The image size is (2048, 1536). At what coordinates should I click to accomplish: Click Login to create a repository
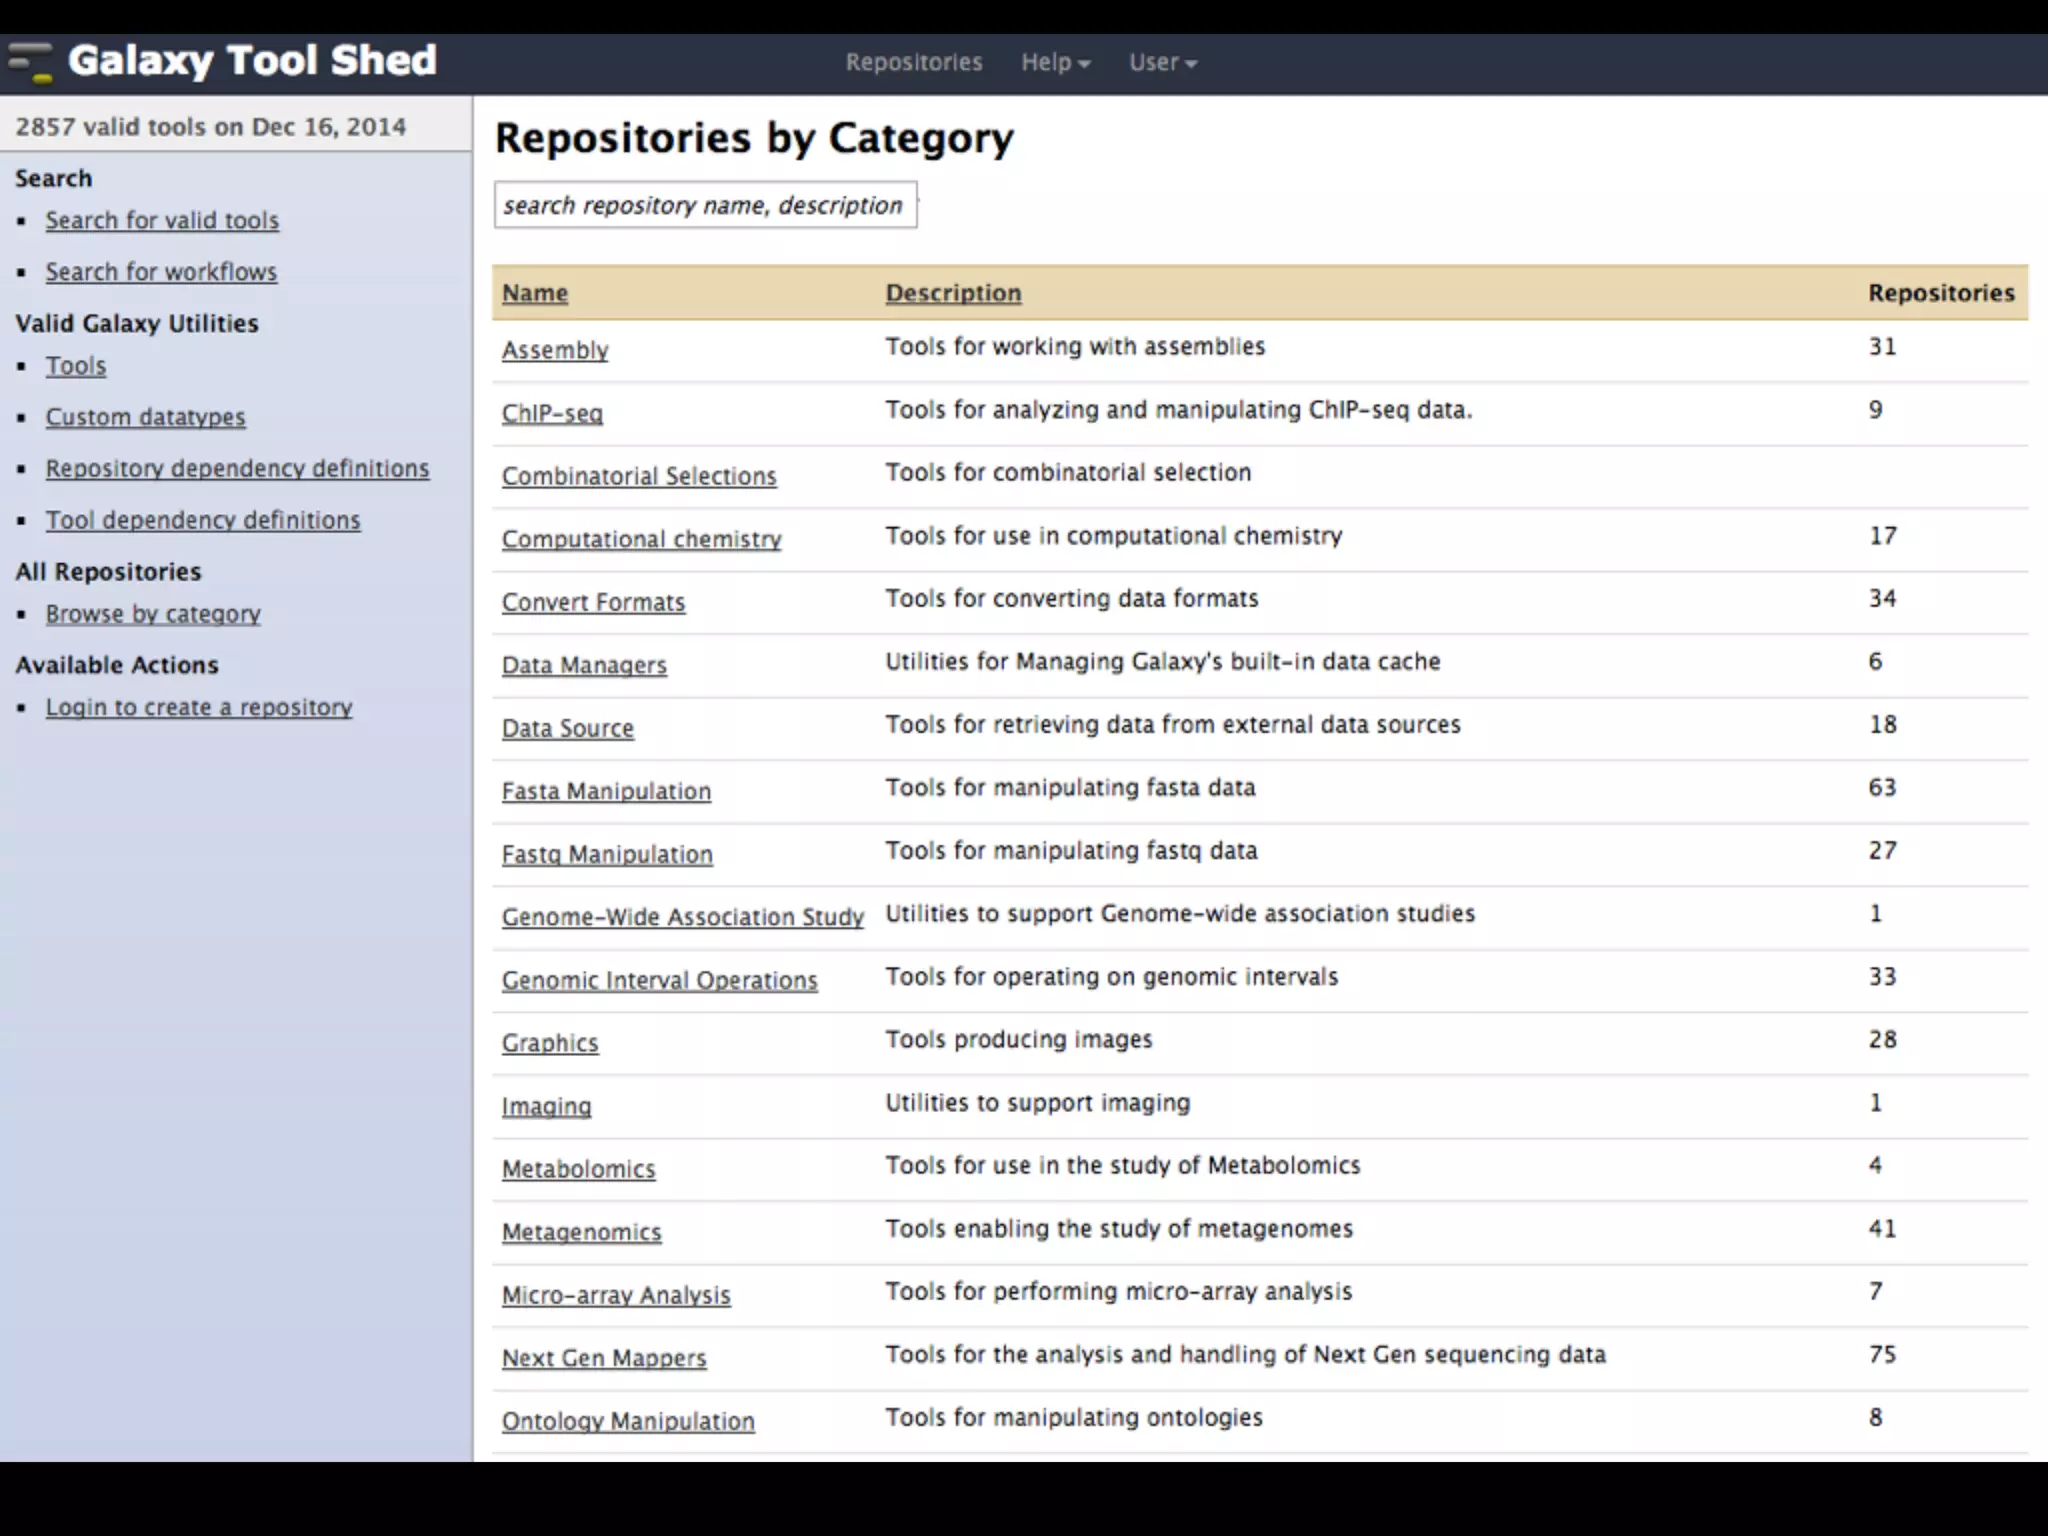click(199, 707)
